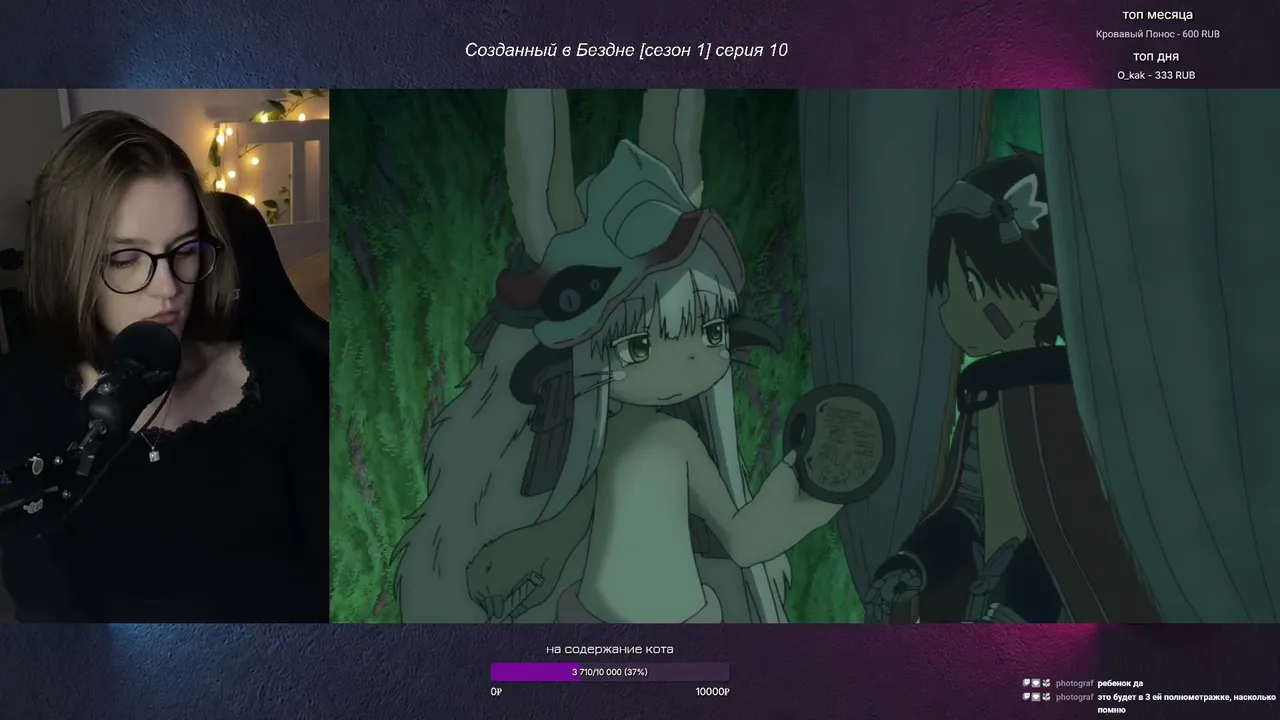Image resolution: width=1280 pixels, height=720 pixels.
Task: Click the streamer webcam feed
Action: [164, 356]
